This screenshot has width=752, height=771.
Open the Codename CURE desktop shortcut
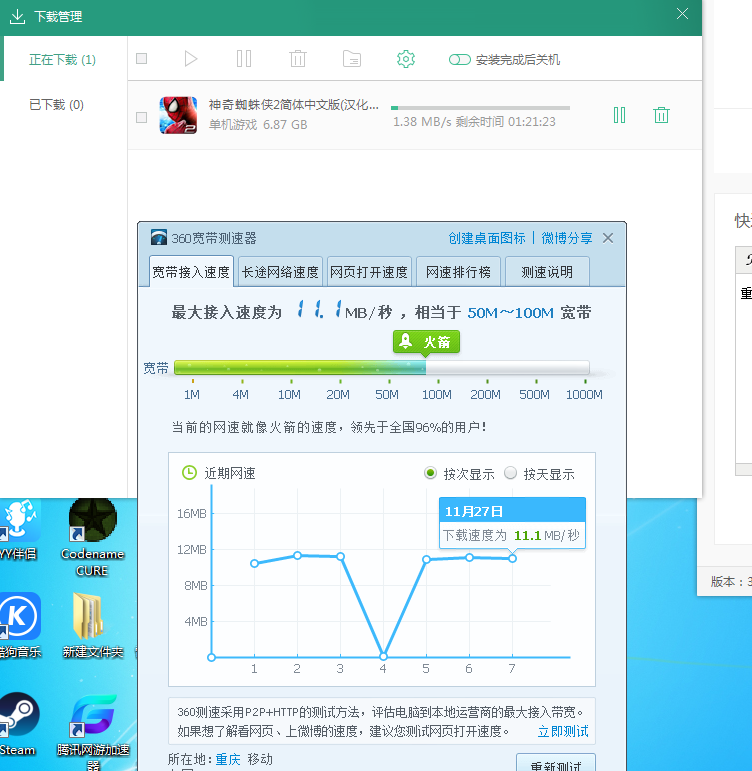click(92, 538)
